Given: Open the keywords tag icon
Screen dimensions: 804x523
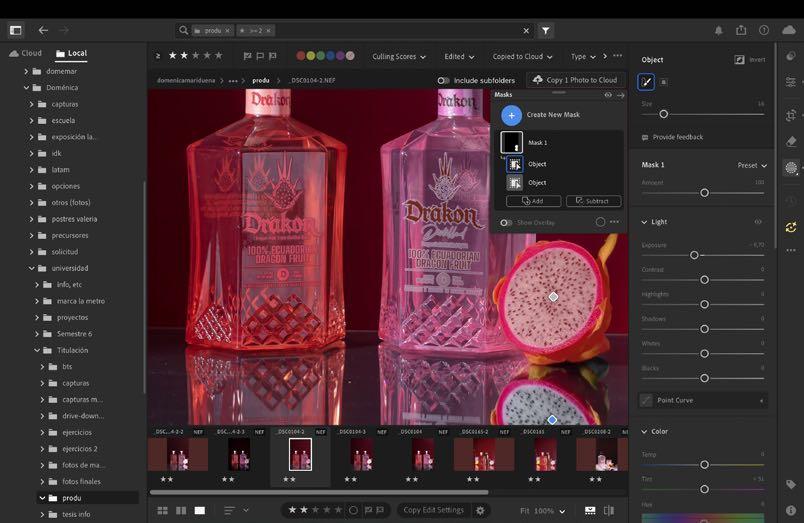Looking at the screenshot, I should (791, 484).
